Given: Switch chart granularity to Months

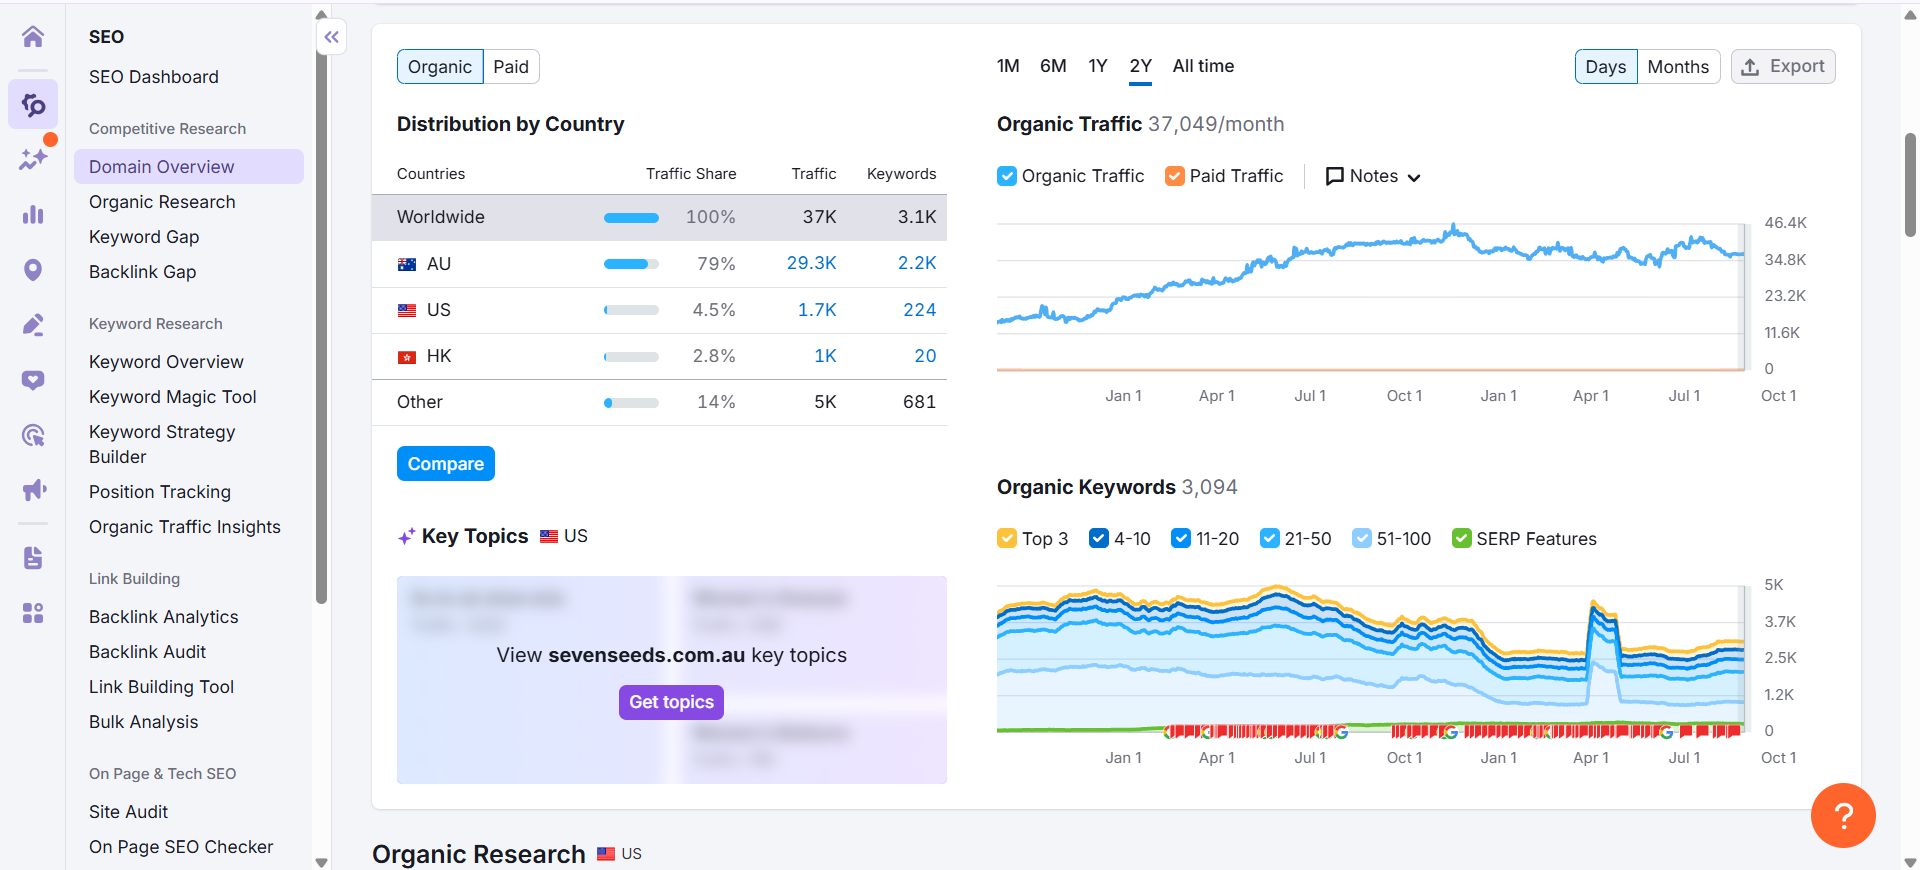Looking at the screenshot, I should click(x=1677, y=67).
